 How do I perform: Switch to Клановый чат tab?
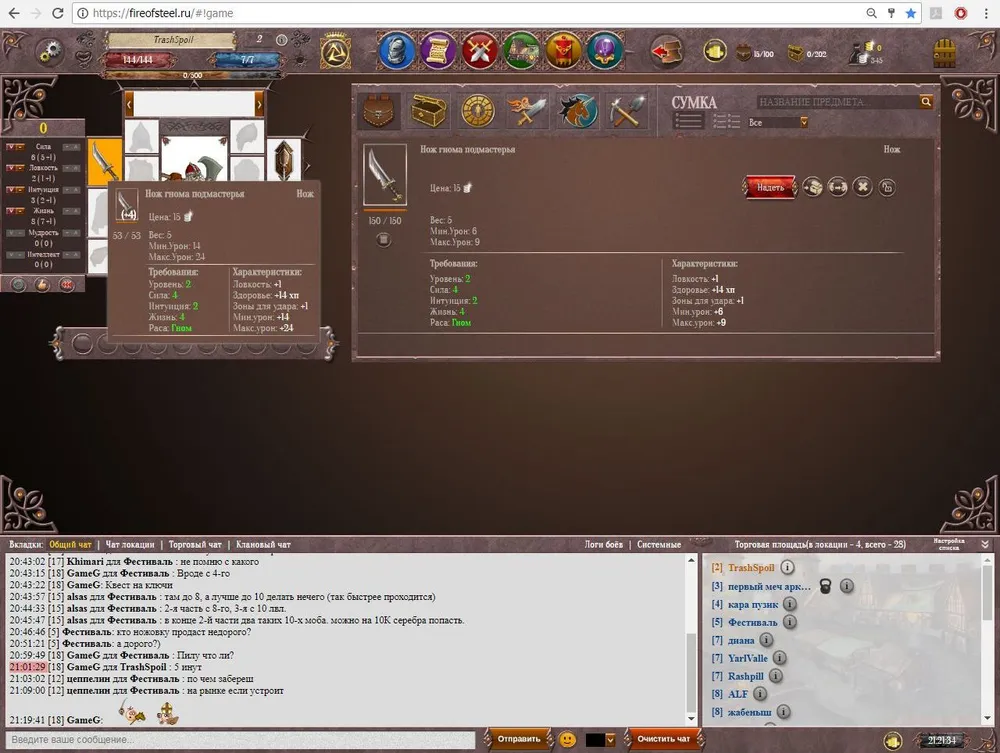point(263,545)
